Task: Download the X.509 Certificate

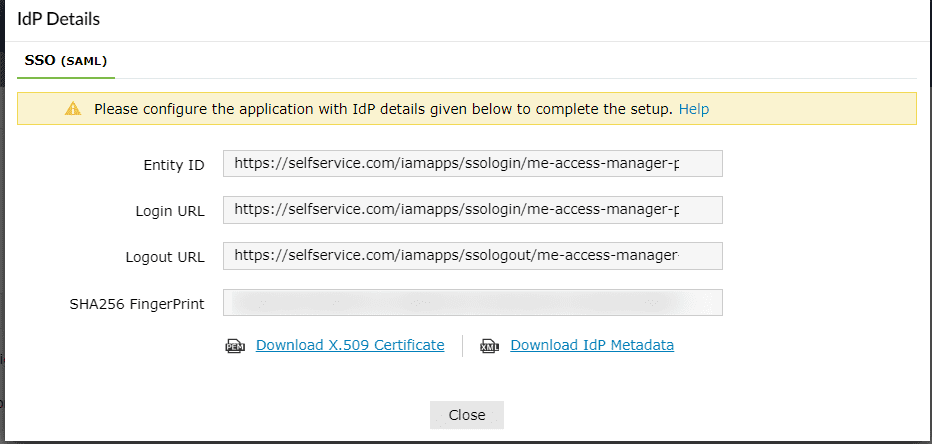Action: [x=350, y=345]
